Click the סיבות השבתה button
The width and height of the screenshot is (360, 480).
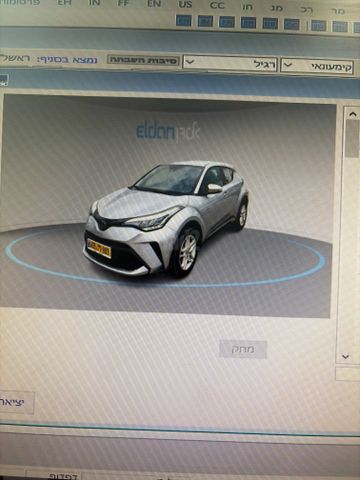[x=143, y=60]
